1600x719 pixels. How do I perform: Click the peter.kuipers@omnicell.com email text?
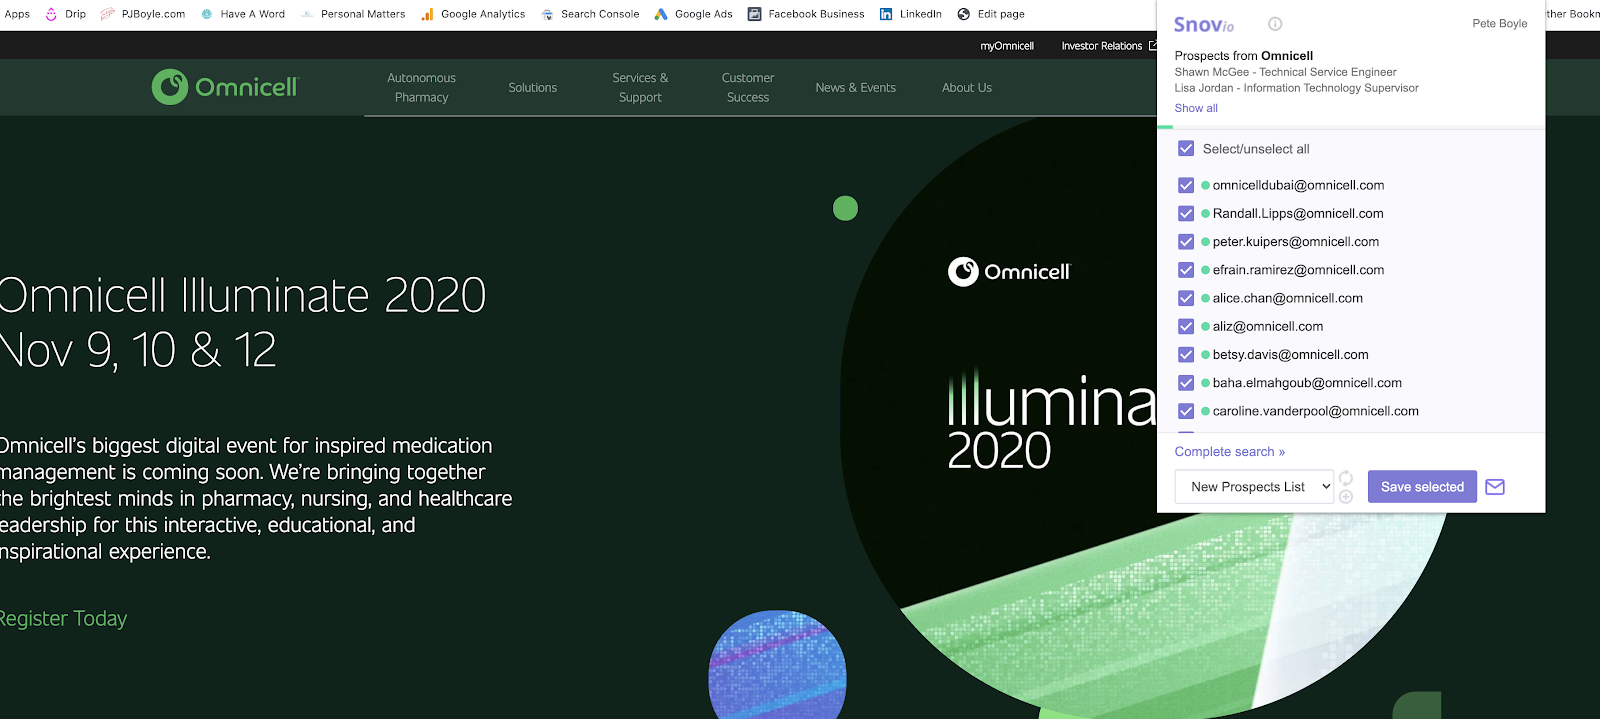click(1296, 241)
